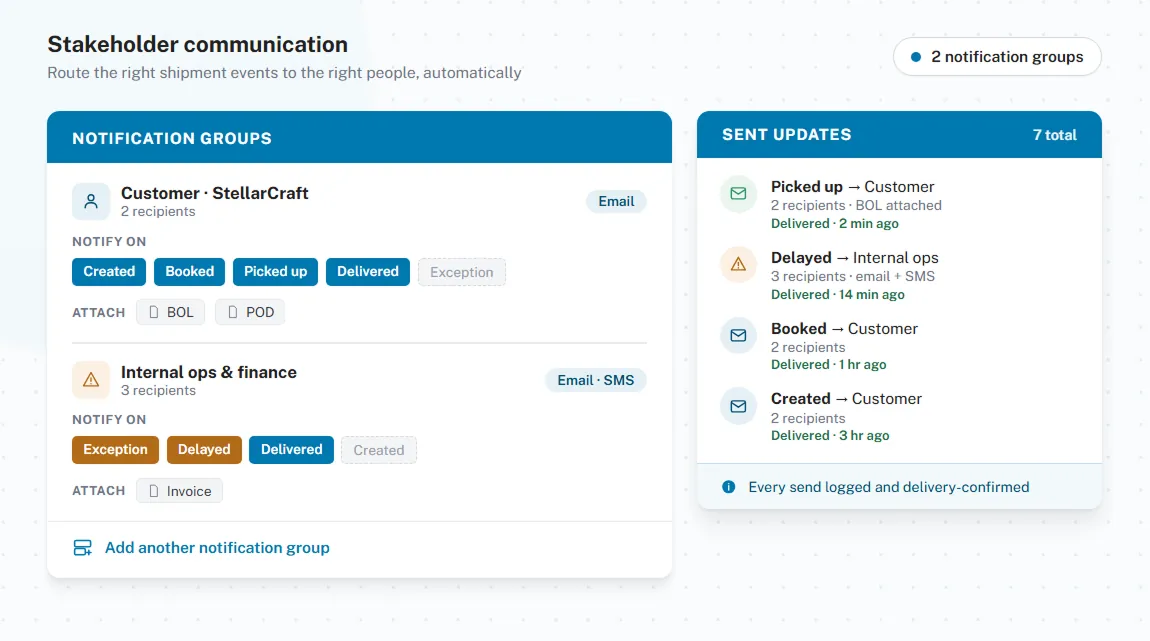Click the 2 notification groups pill
This screenshot has height=641, width=1150.
(x=997, y=56)
